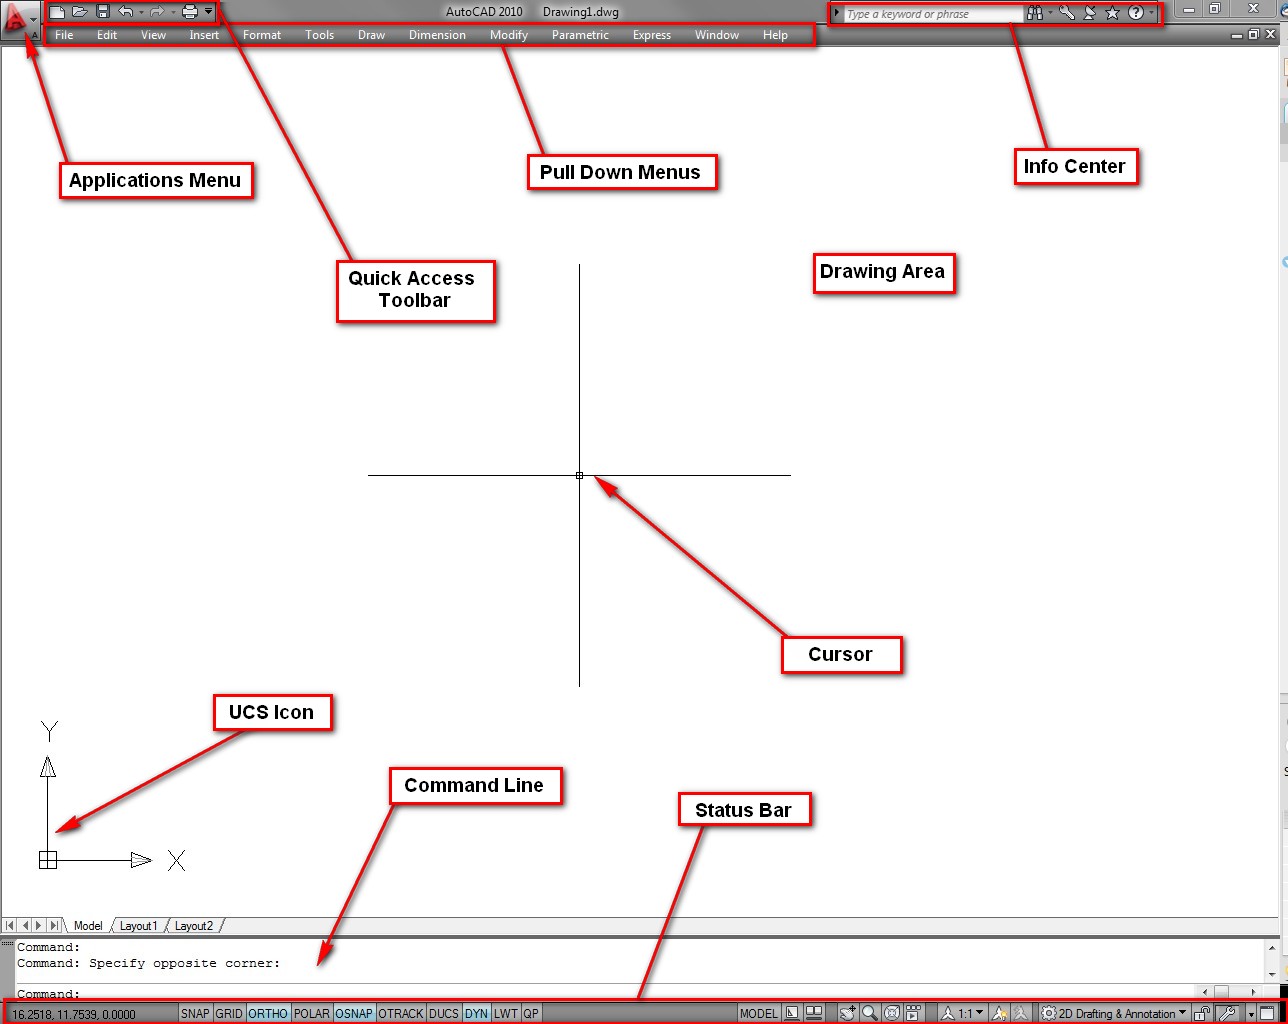
Task: Save the drawing with the Save icon
Action: coord(103,12)
